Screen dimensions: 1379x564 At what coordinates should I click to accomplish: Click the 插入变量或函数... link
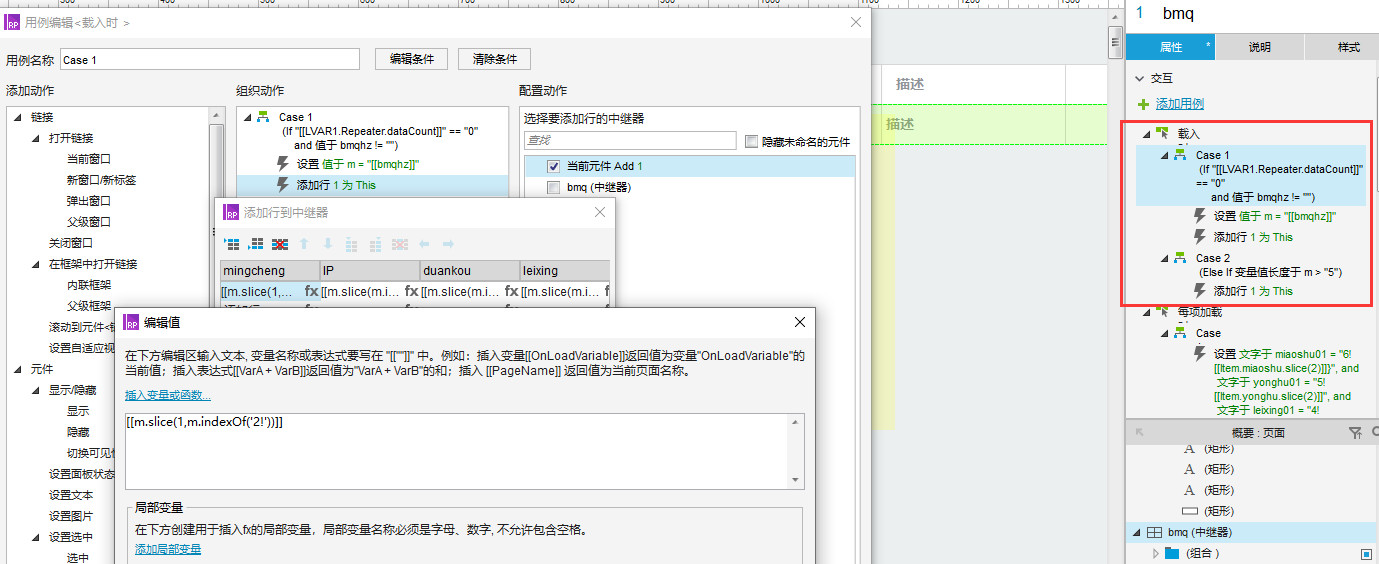(x=168, y=395)
